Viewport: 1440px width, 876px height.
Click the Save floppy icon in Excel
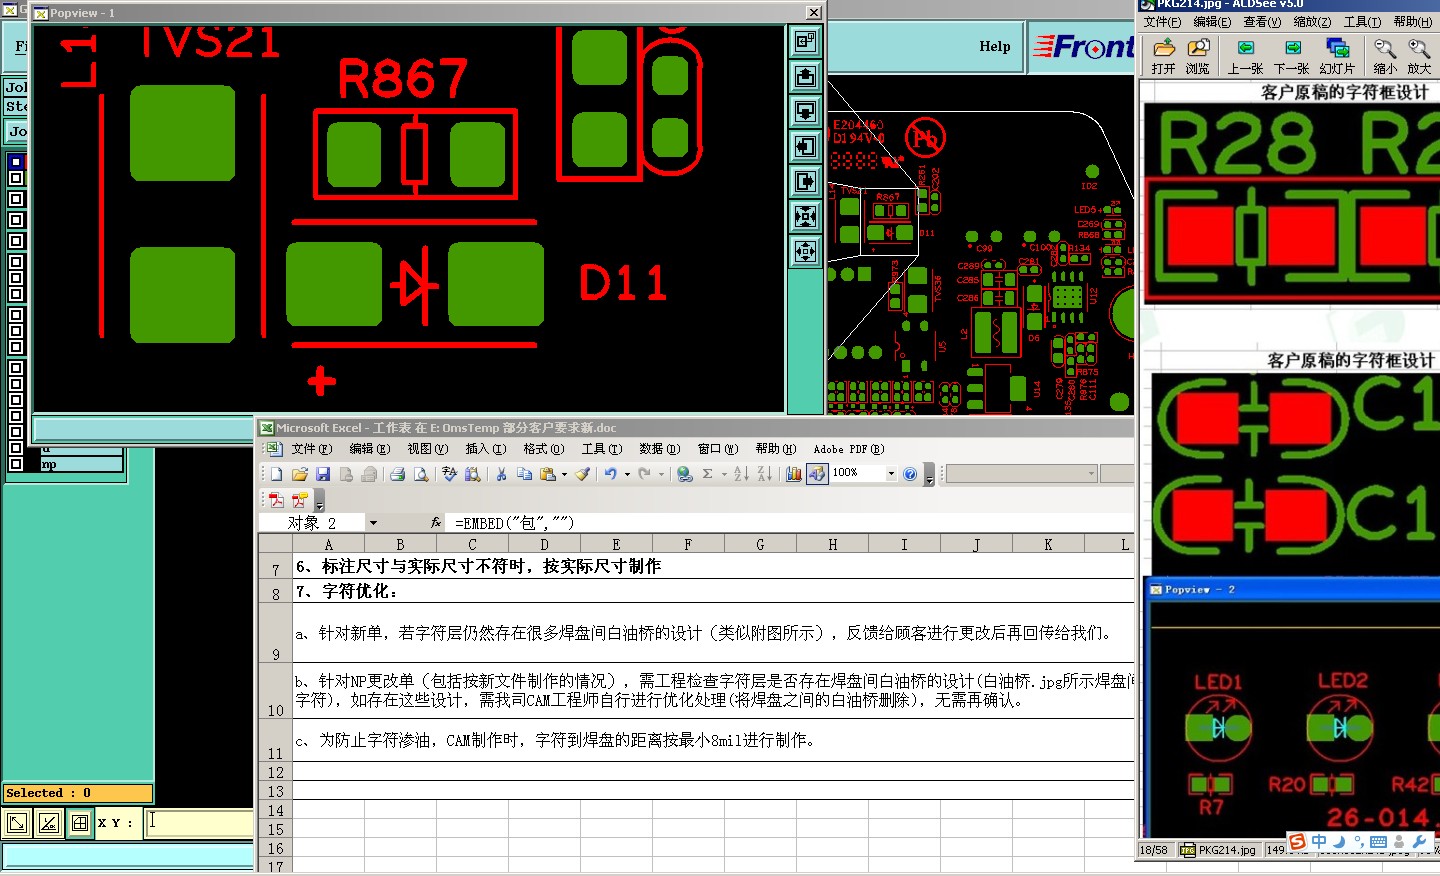tap(322, 474)
